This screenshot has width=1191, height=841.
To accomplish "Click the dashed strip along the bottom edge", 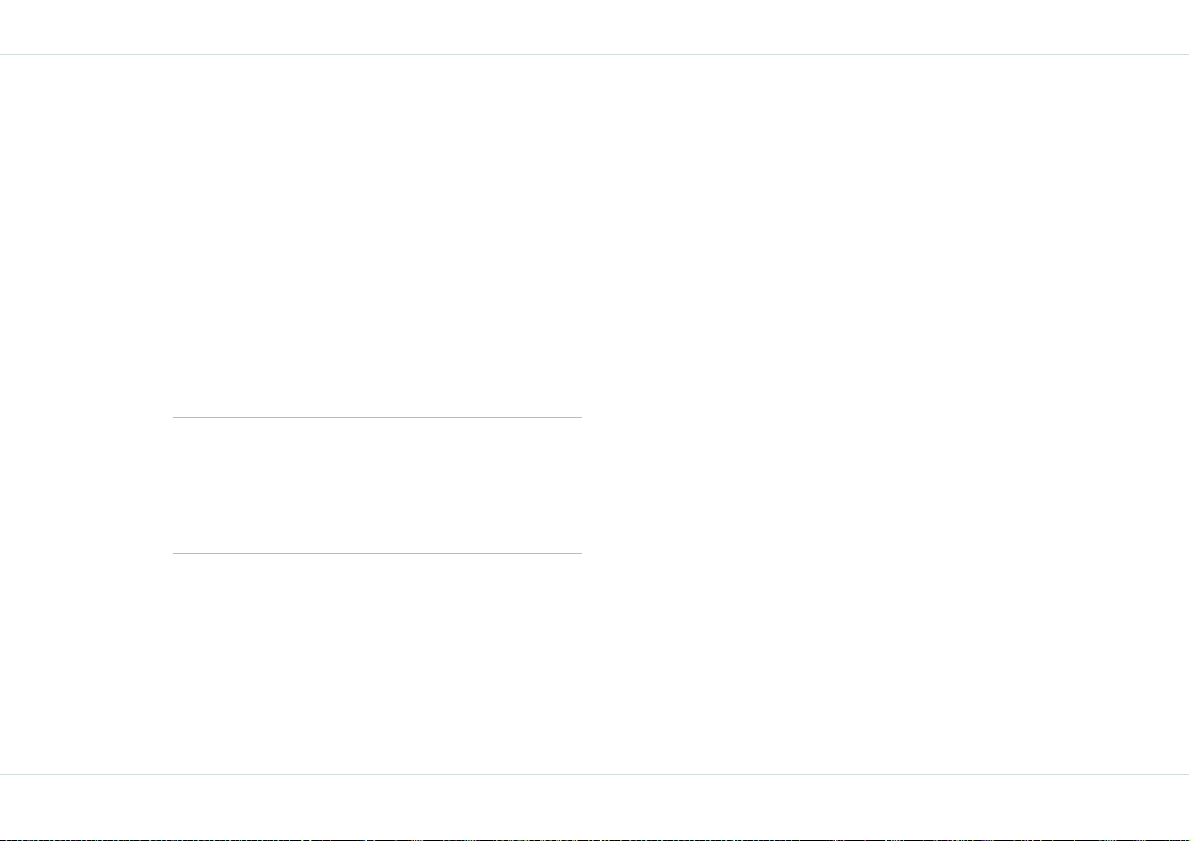I will pyautogui.click(x=596, y=839).
